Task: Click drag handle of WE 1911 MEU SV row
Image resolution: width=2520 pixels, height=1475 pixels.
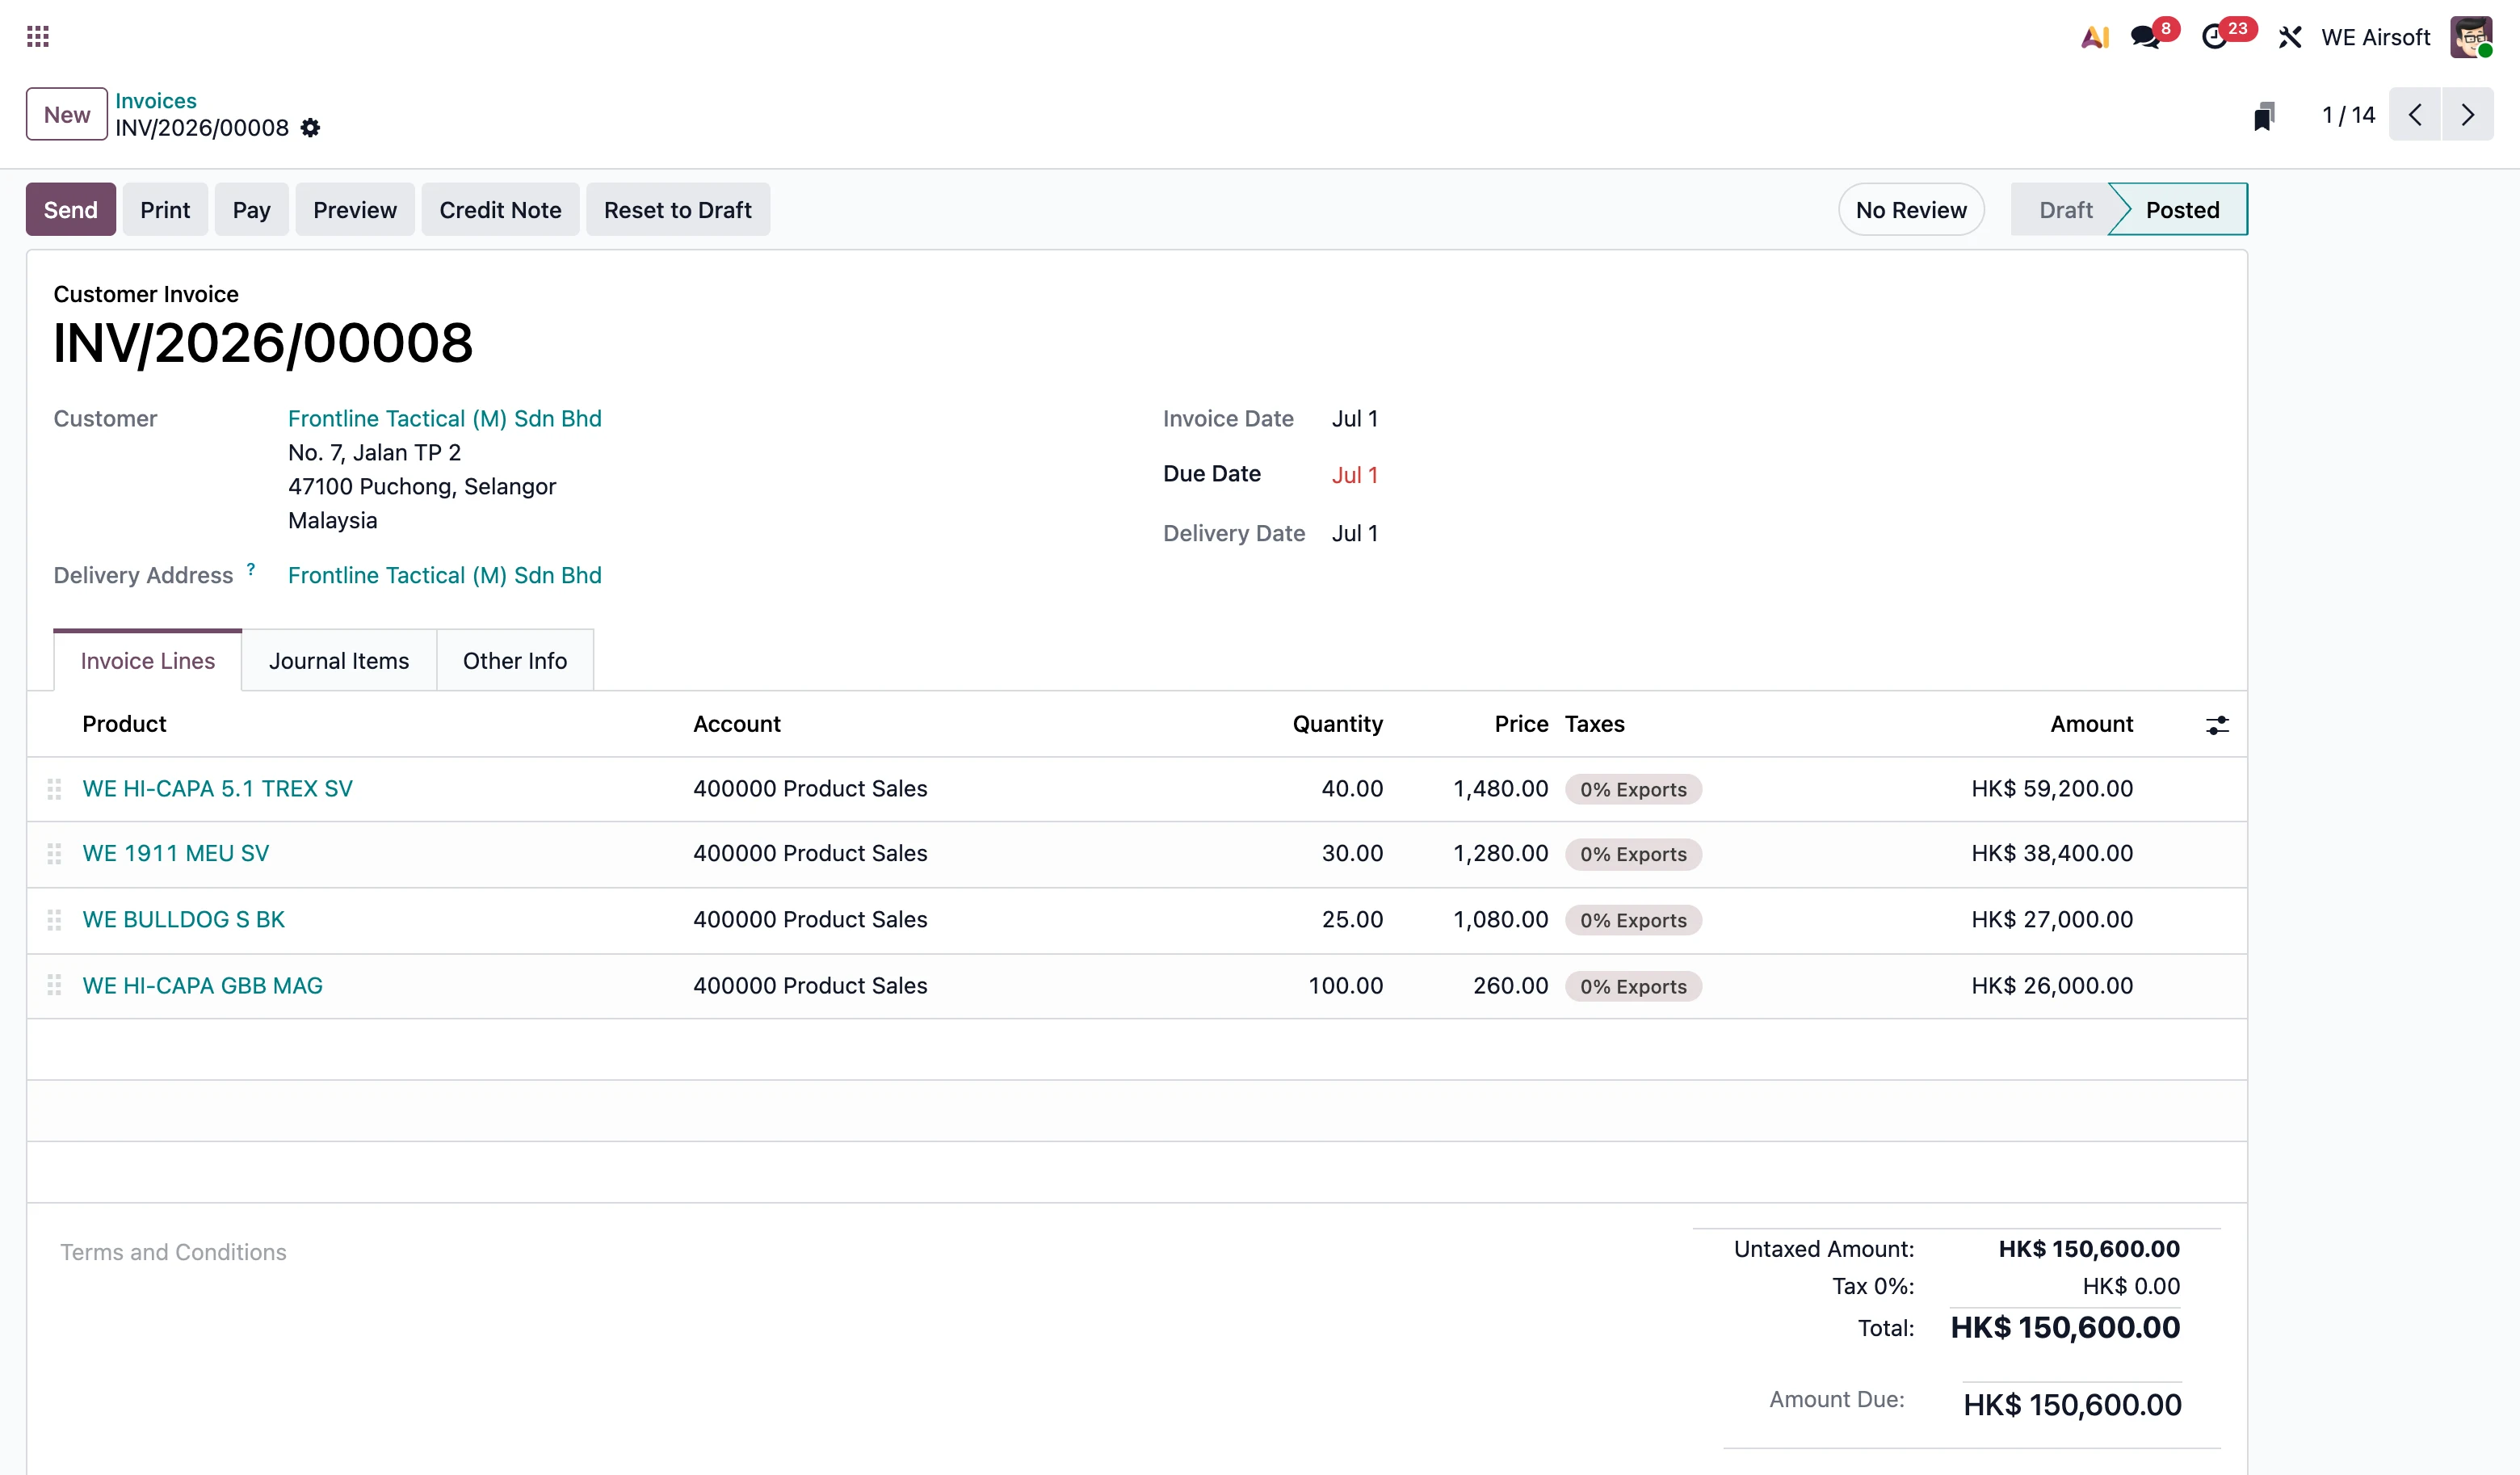Action: tap(54, 854)
